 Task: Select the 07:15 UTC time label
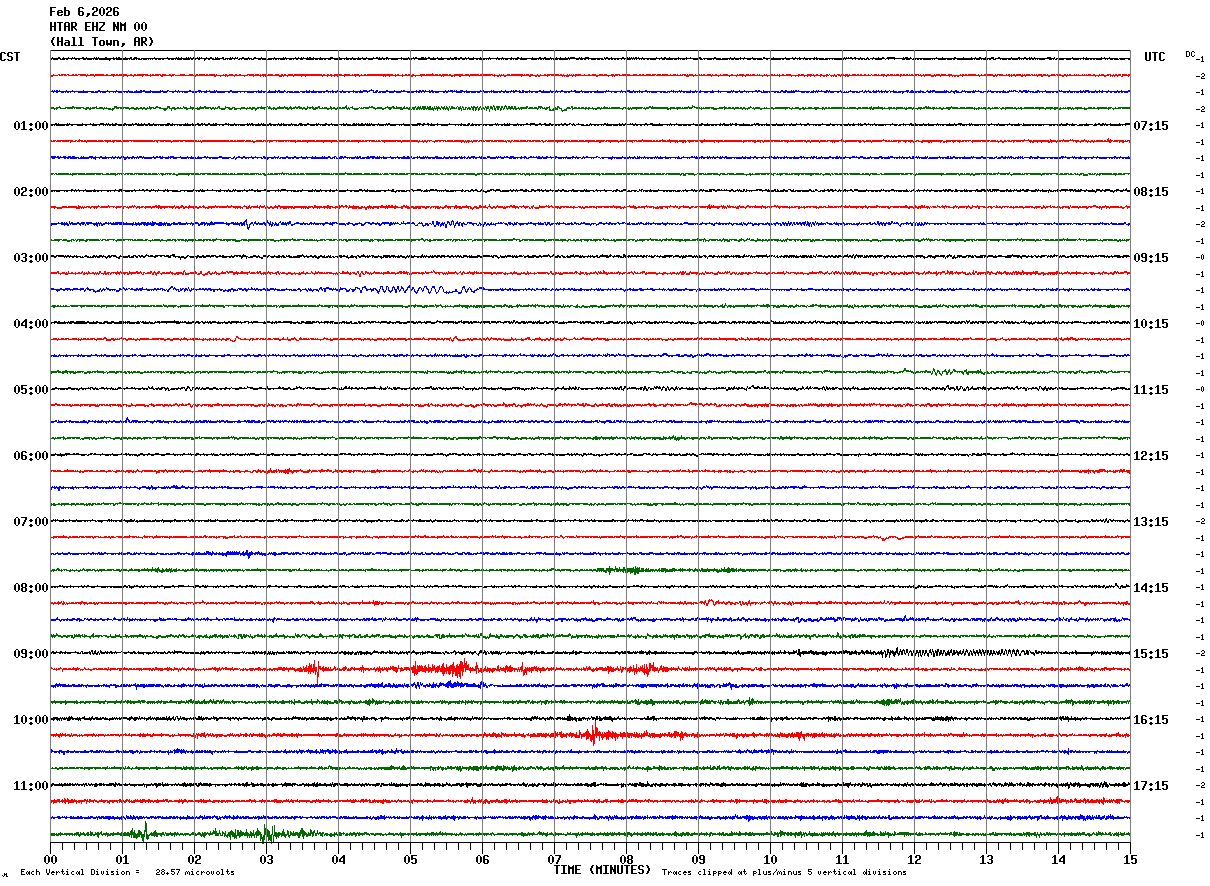pos(1150,126)
